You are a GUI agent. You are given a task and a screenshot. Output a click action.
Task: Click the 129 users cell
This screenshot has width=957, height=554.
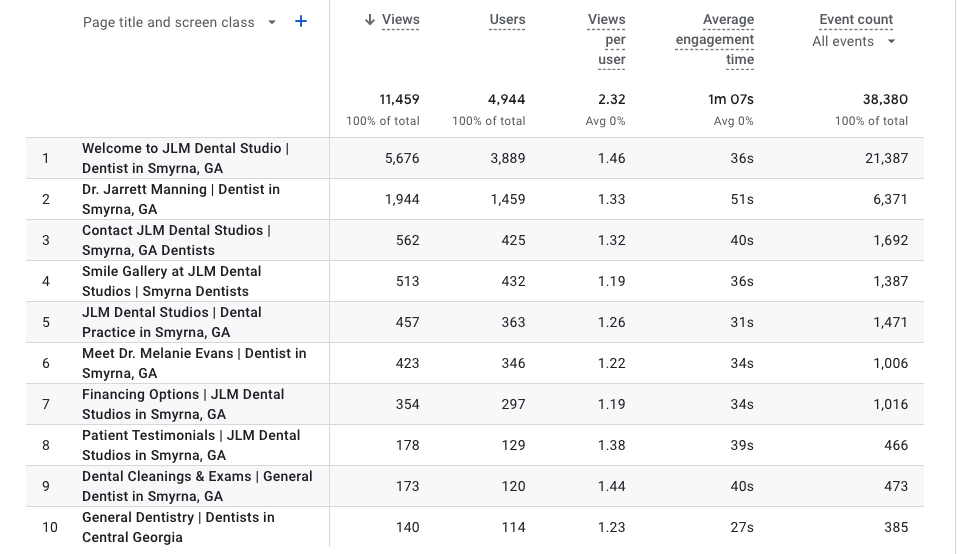coord(513,445)
